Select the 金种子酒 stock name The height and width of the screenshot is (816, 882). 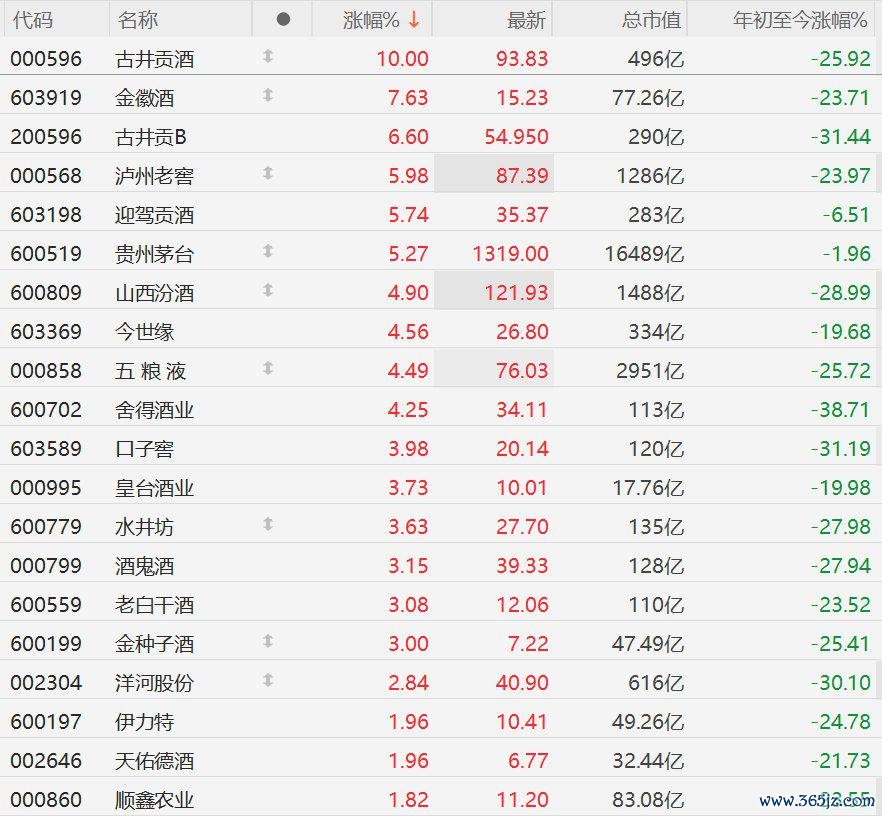(x=155, y=644)
